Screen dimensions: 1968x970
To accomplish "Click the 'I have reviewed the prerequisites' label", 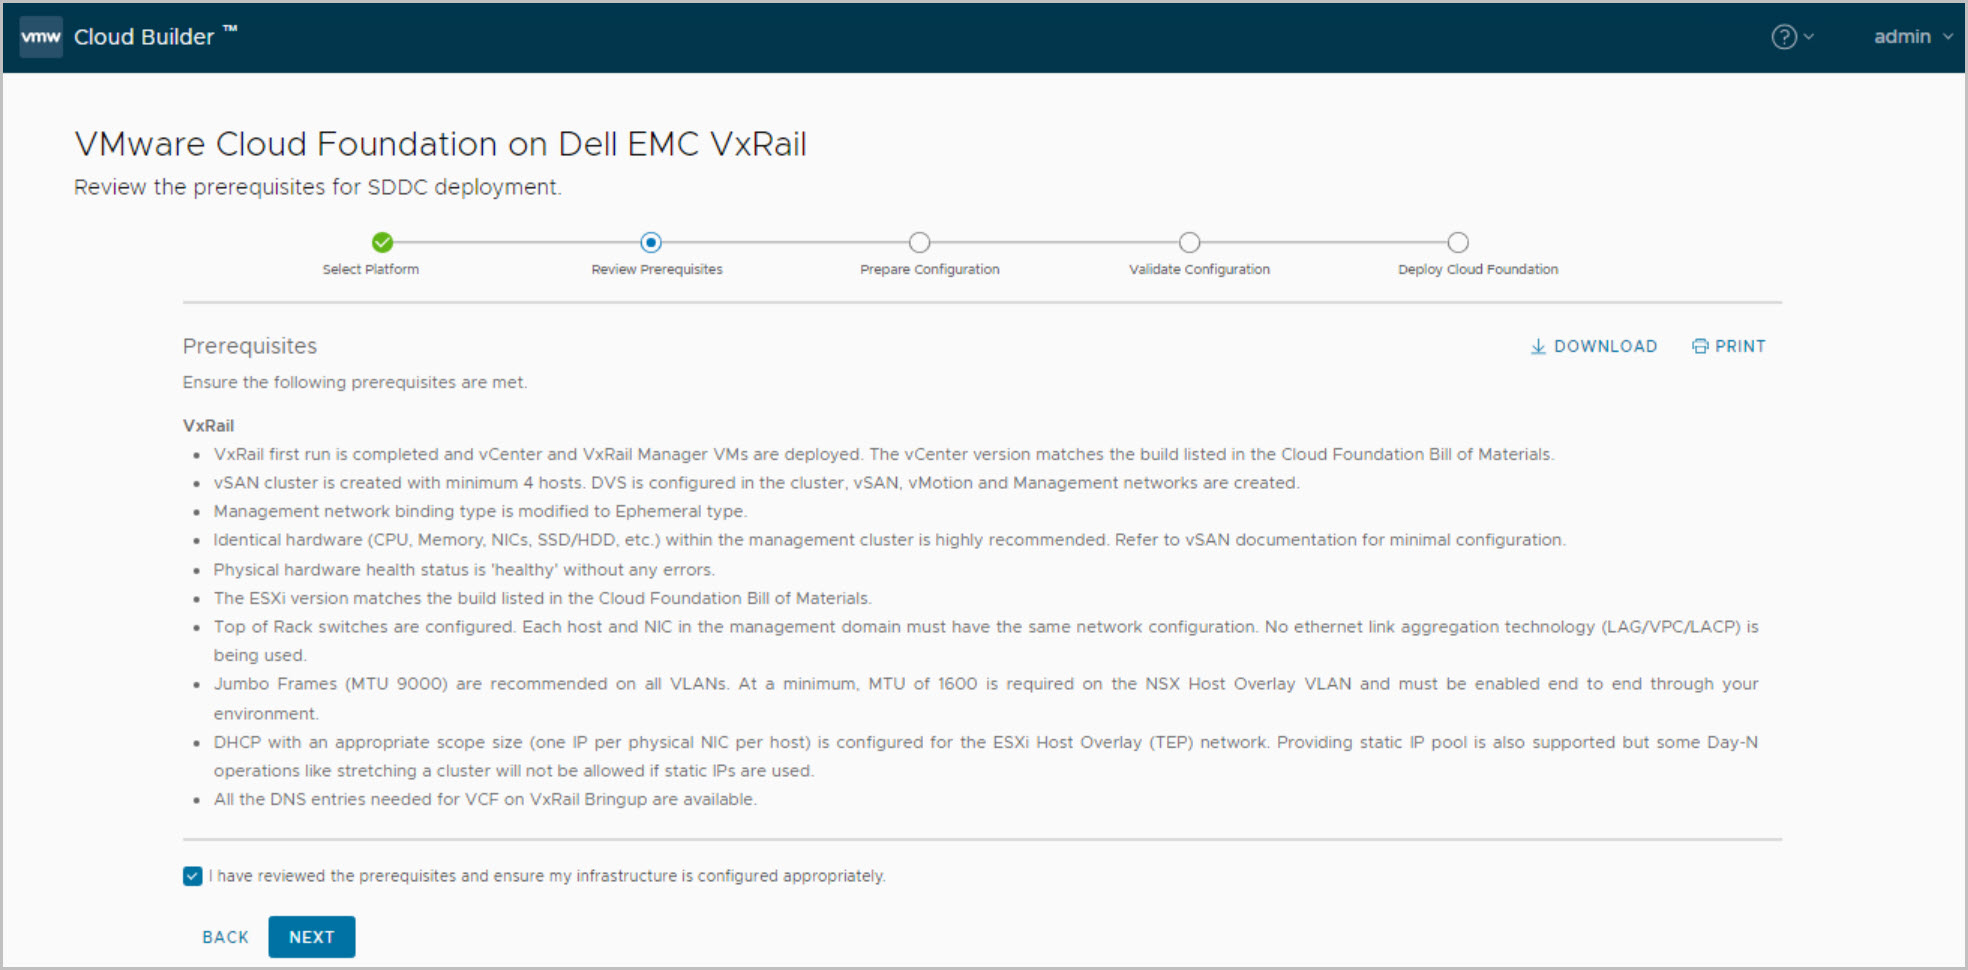I will click(547, 876).
